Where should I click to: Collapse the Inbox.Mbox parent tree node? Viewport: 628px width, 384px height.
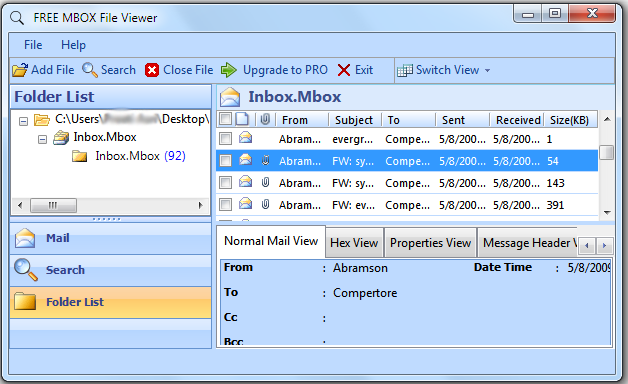point(42,139)
